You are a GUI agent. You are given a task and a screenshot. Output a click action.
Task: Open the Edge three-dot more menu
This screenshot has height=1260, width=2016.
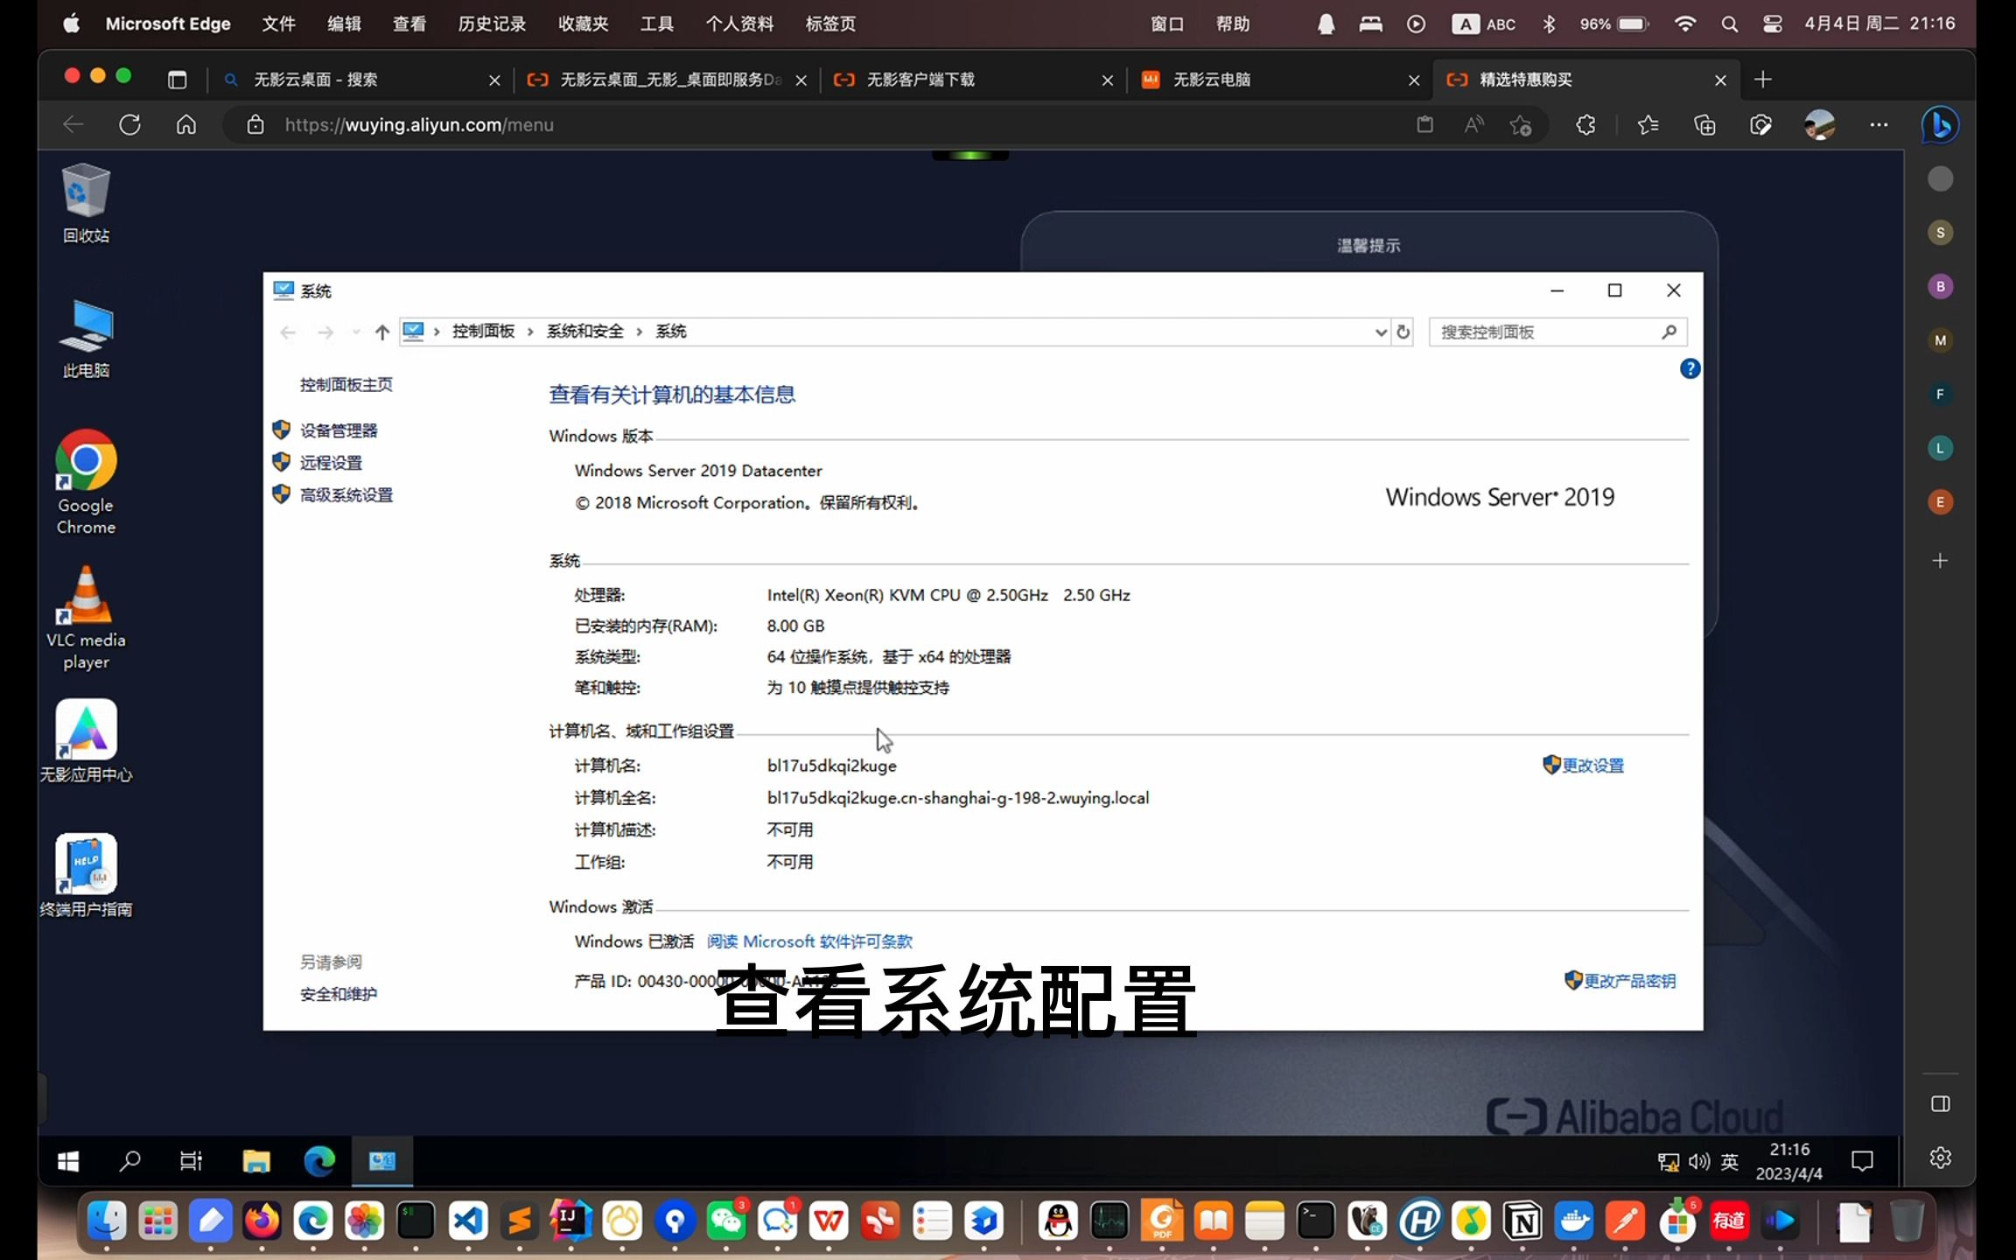(1878, 125)
